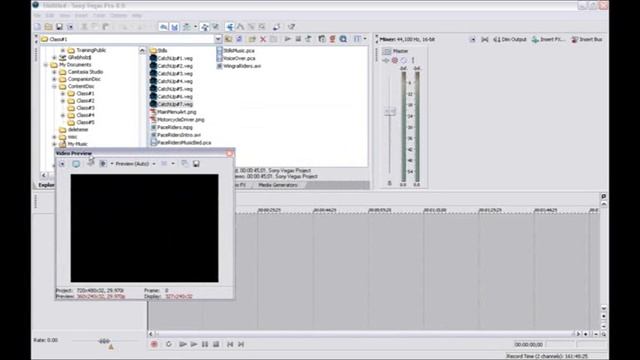
Task: Collapse the My Documents tree node
Action: coord(46,65)
